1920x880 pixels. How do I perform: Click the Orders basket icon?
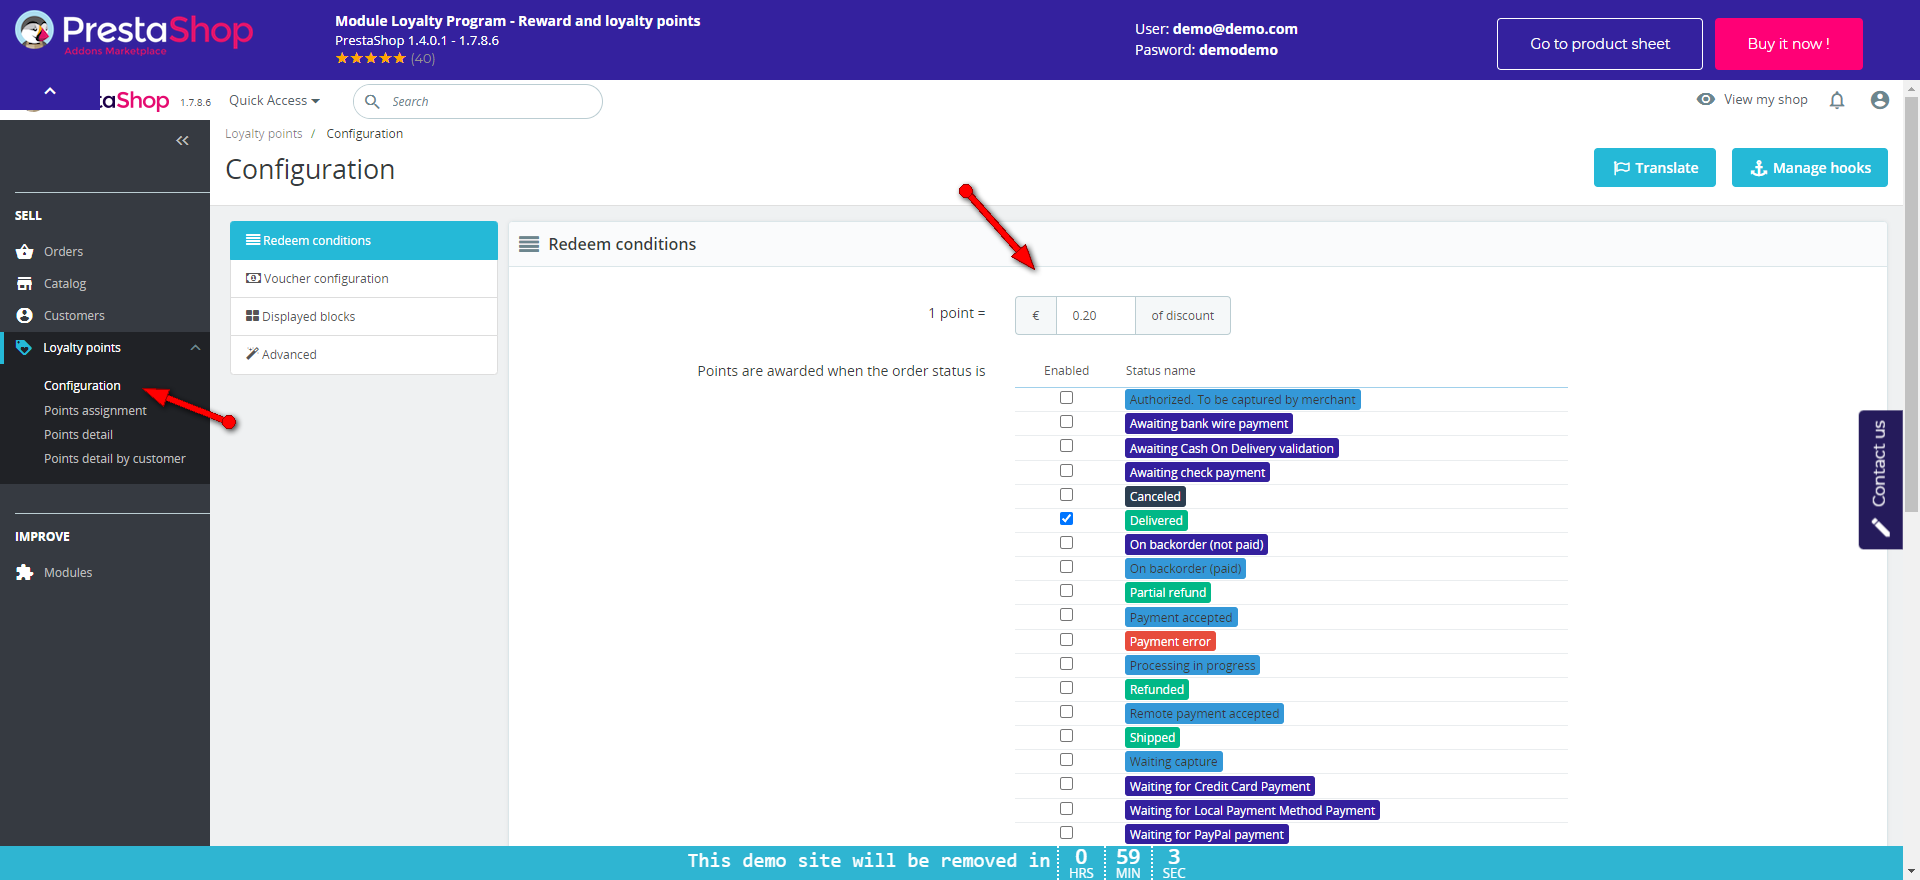pos(25,252)
